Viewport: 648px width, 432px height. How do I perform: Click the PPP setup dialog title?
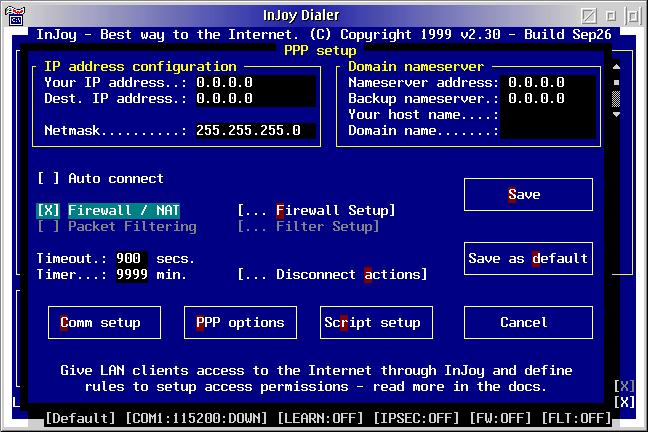click(x=320, y=51)
